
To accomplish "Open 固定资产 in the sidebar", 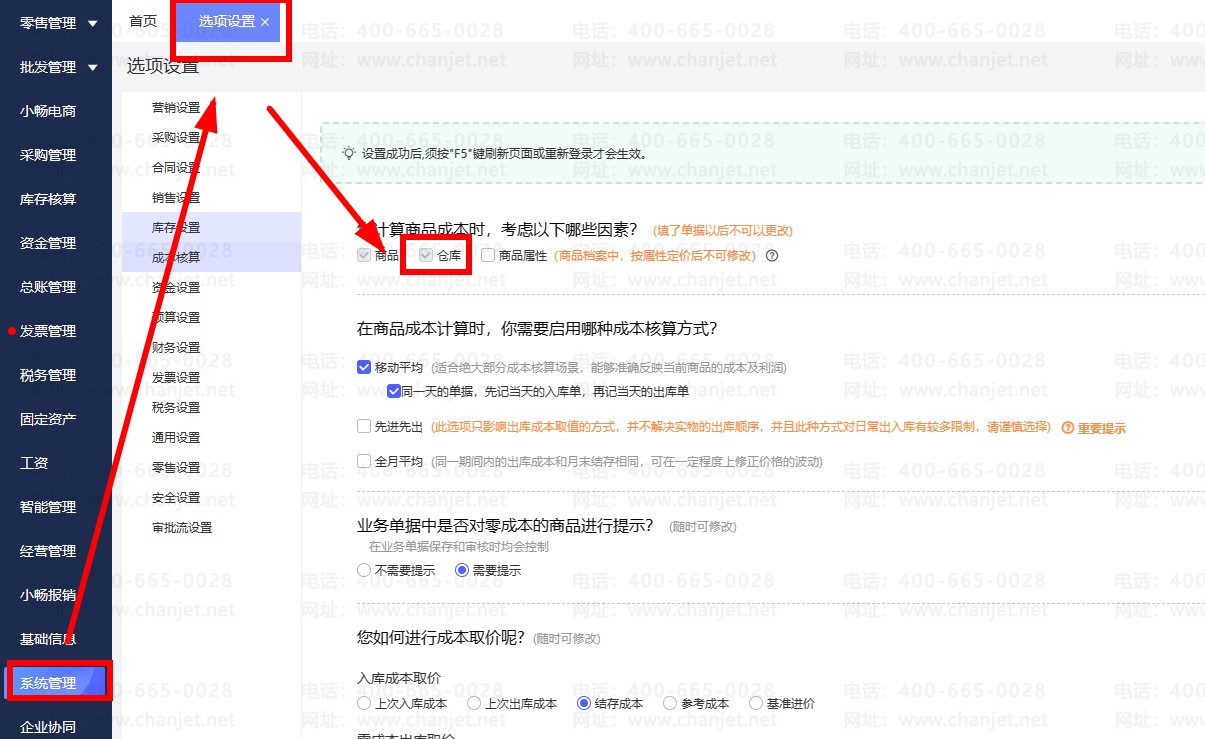I will pyautogui.click(x=48, y=419).
